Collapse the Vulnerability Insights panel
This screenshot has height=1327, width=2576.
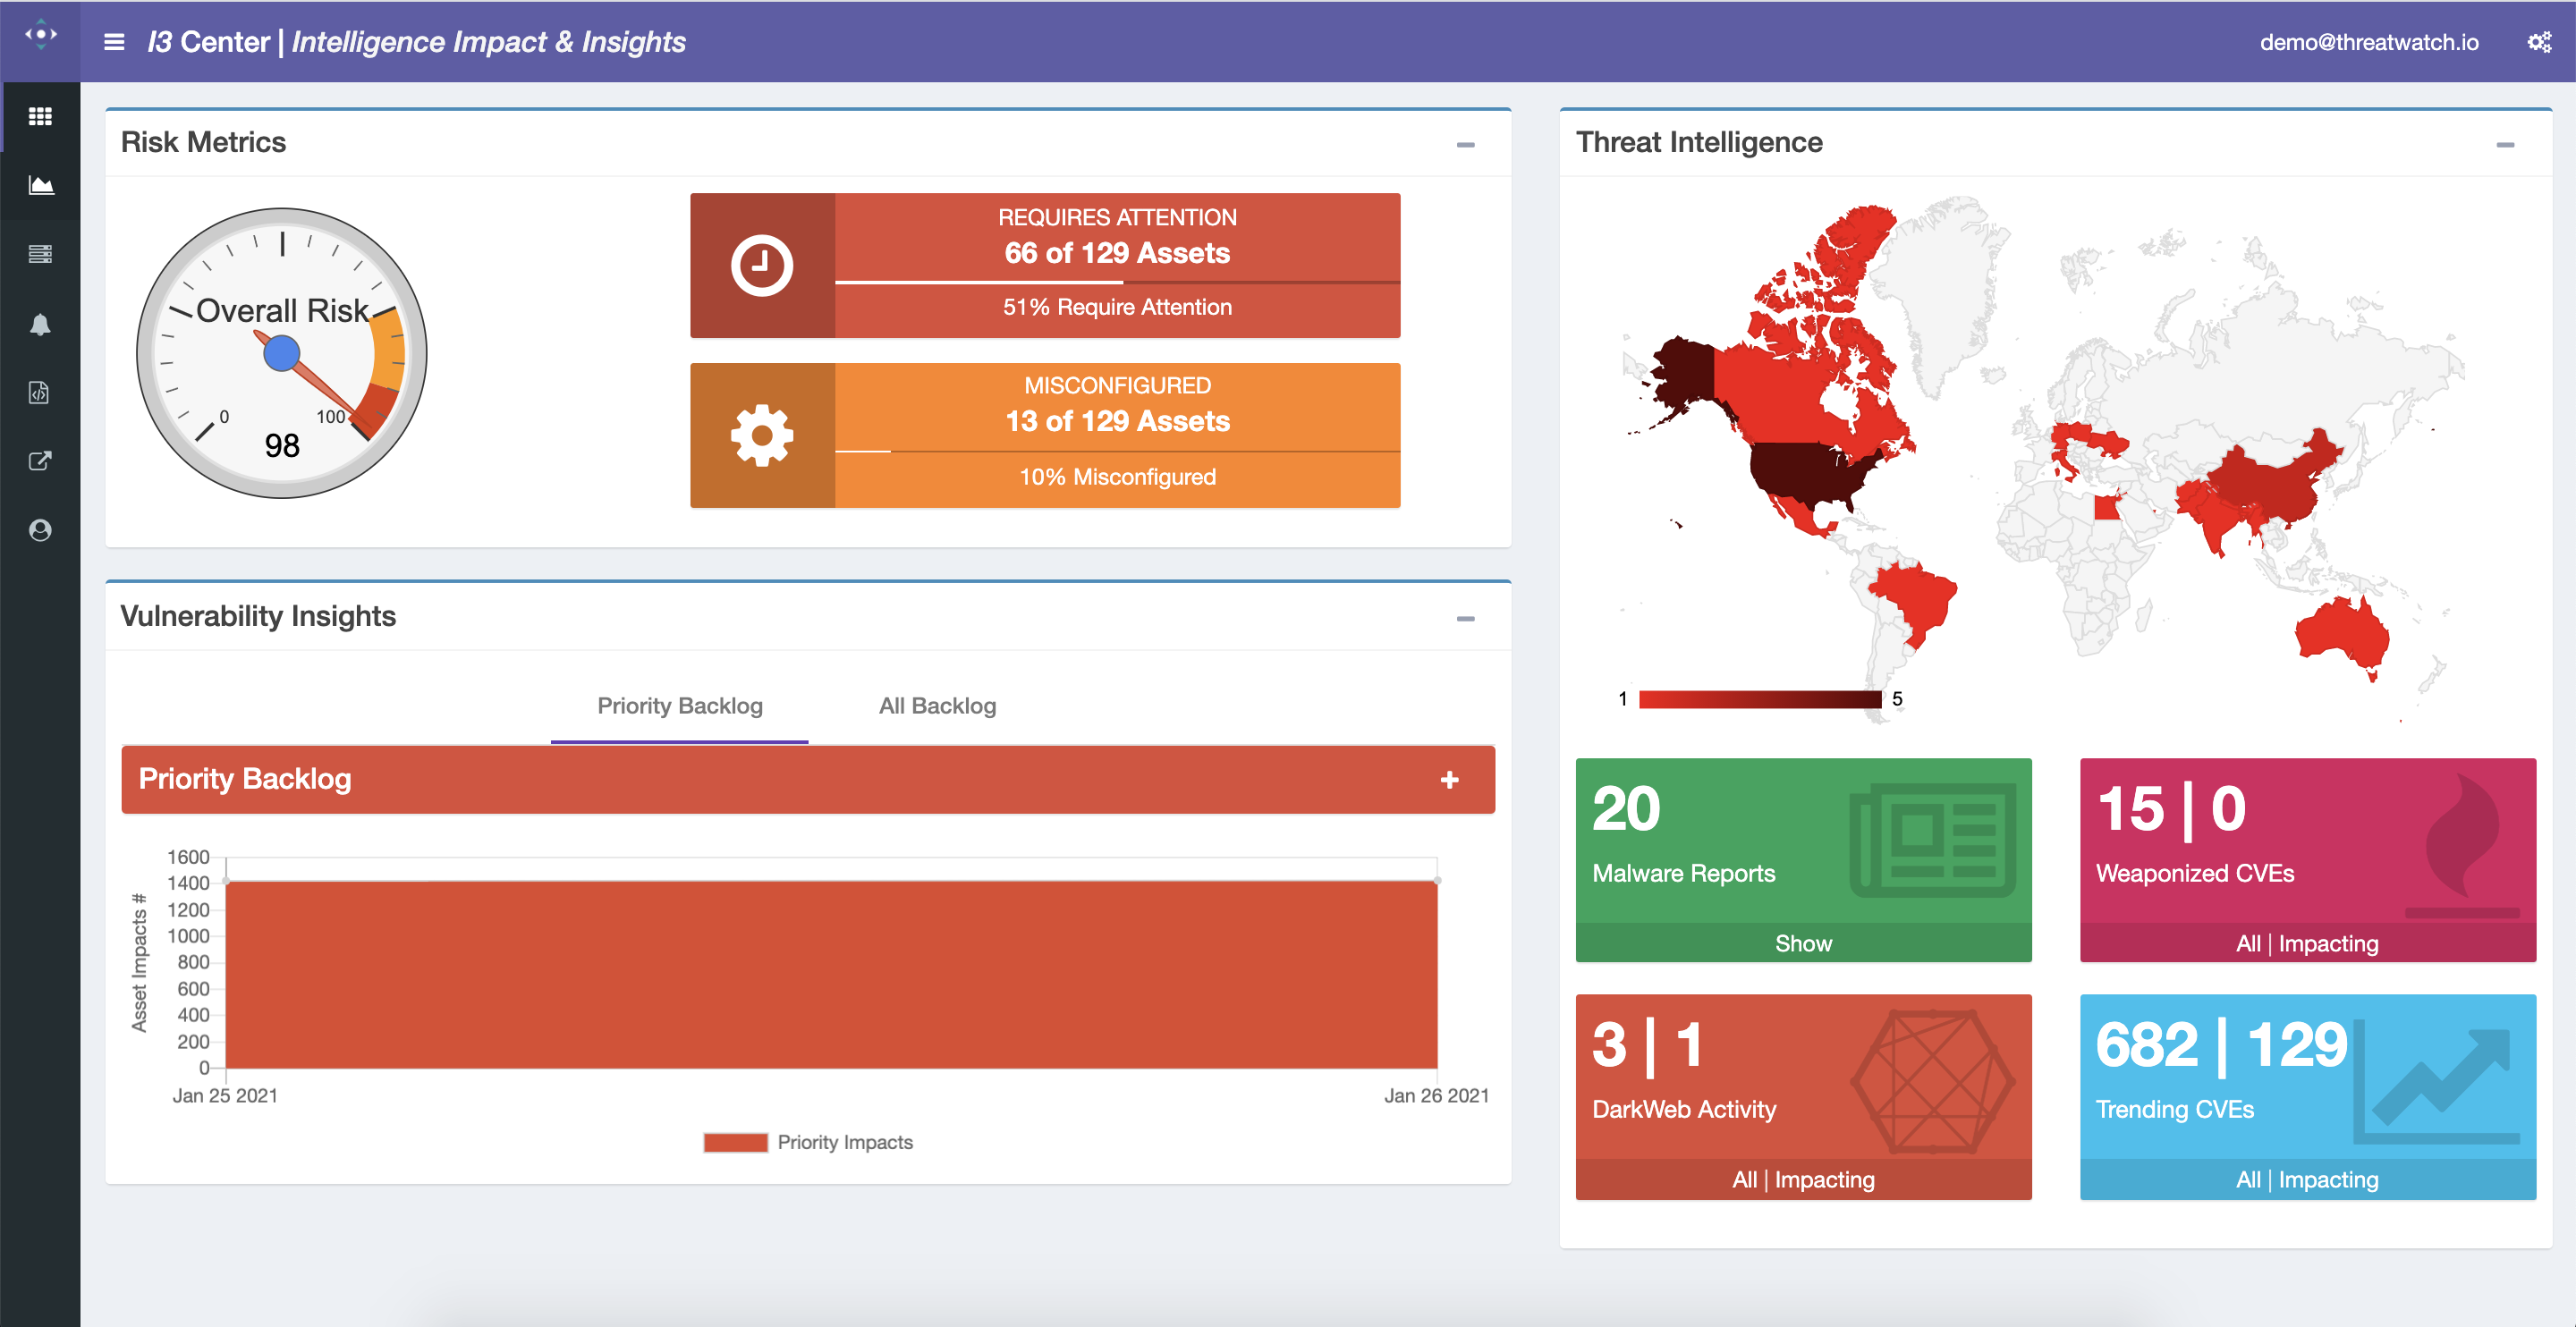pos(1465,619)
